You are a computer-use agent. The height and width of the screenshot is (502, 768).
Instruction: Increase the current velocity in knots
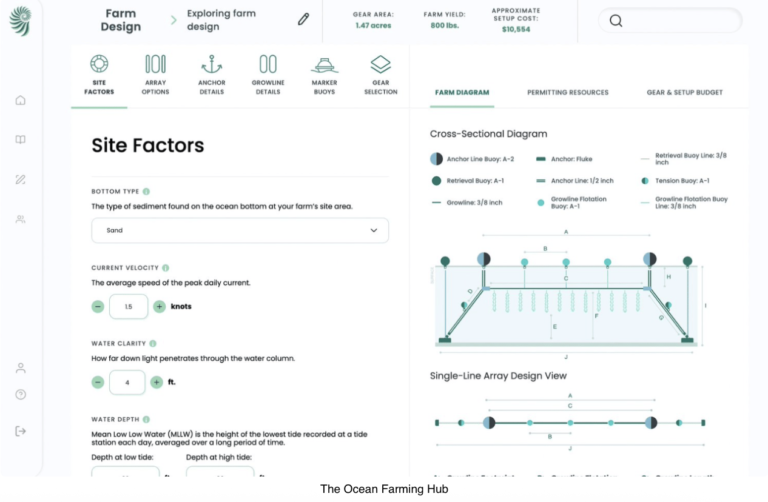tap(159, 307)
